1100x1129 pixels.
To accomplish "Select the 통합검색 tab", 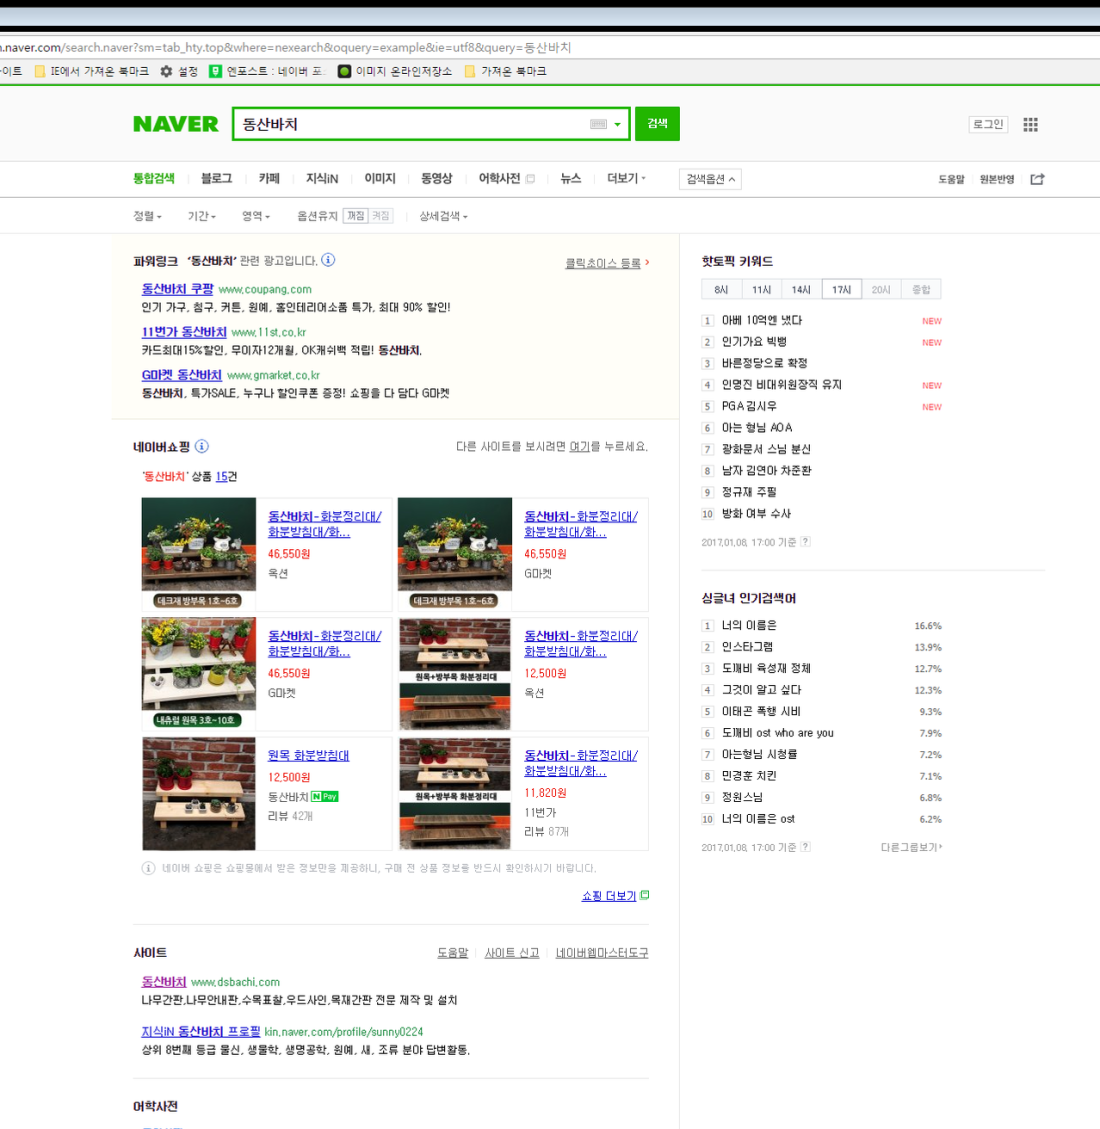I will click(x=154, y=179).
